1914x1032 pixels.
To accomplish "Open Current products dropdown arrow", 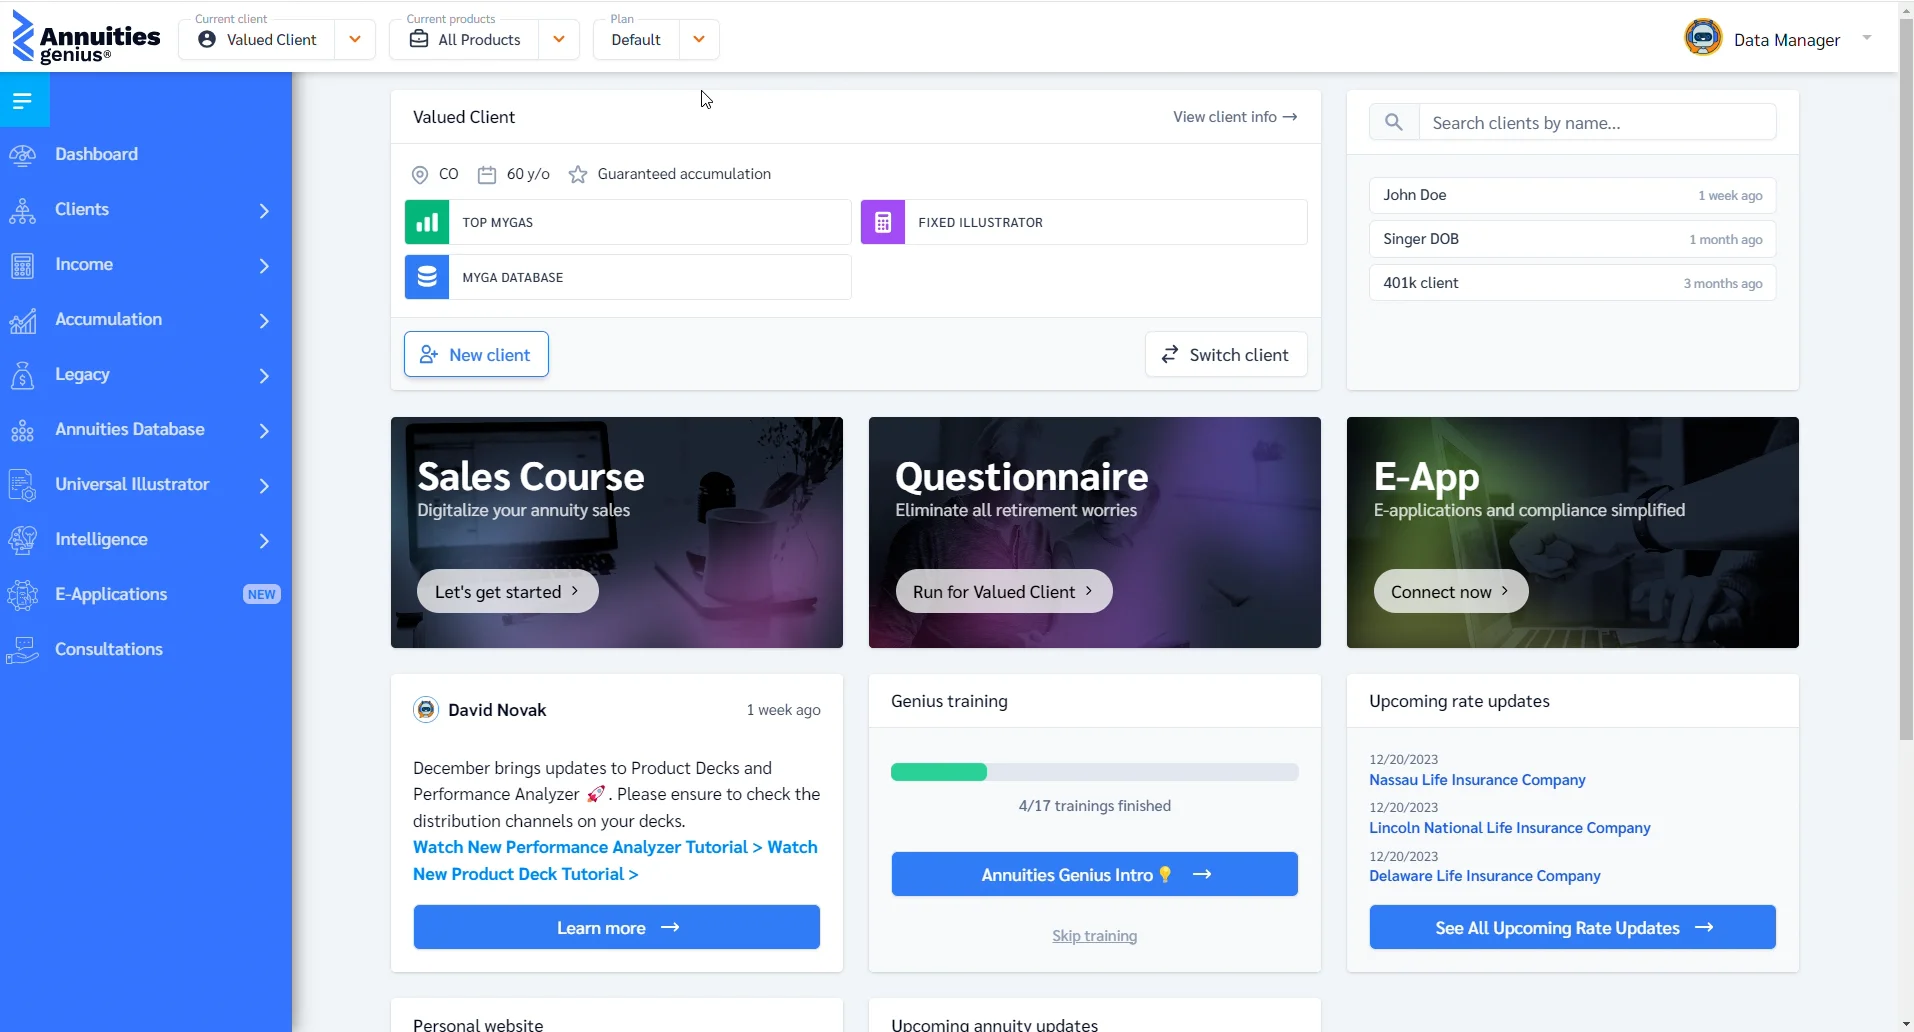I will [x=559, y=40].
